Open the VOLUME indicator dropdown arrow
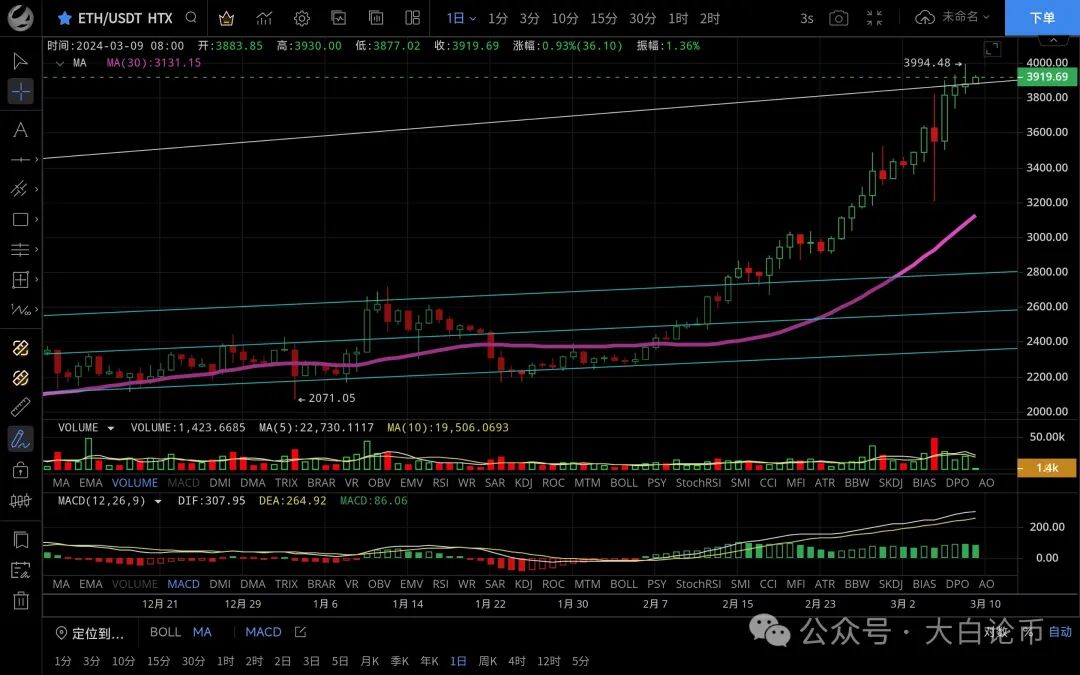 click(110, 428)
